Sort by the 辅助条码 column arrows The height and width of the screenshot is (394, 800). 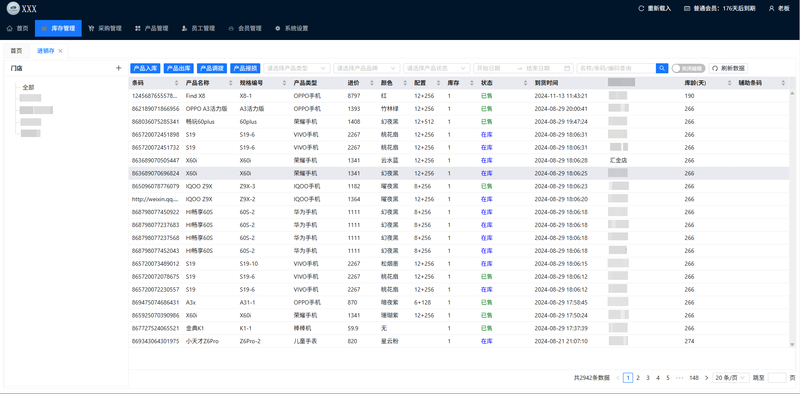[783, 83]
